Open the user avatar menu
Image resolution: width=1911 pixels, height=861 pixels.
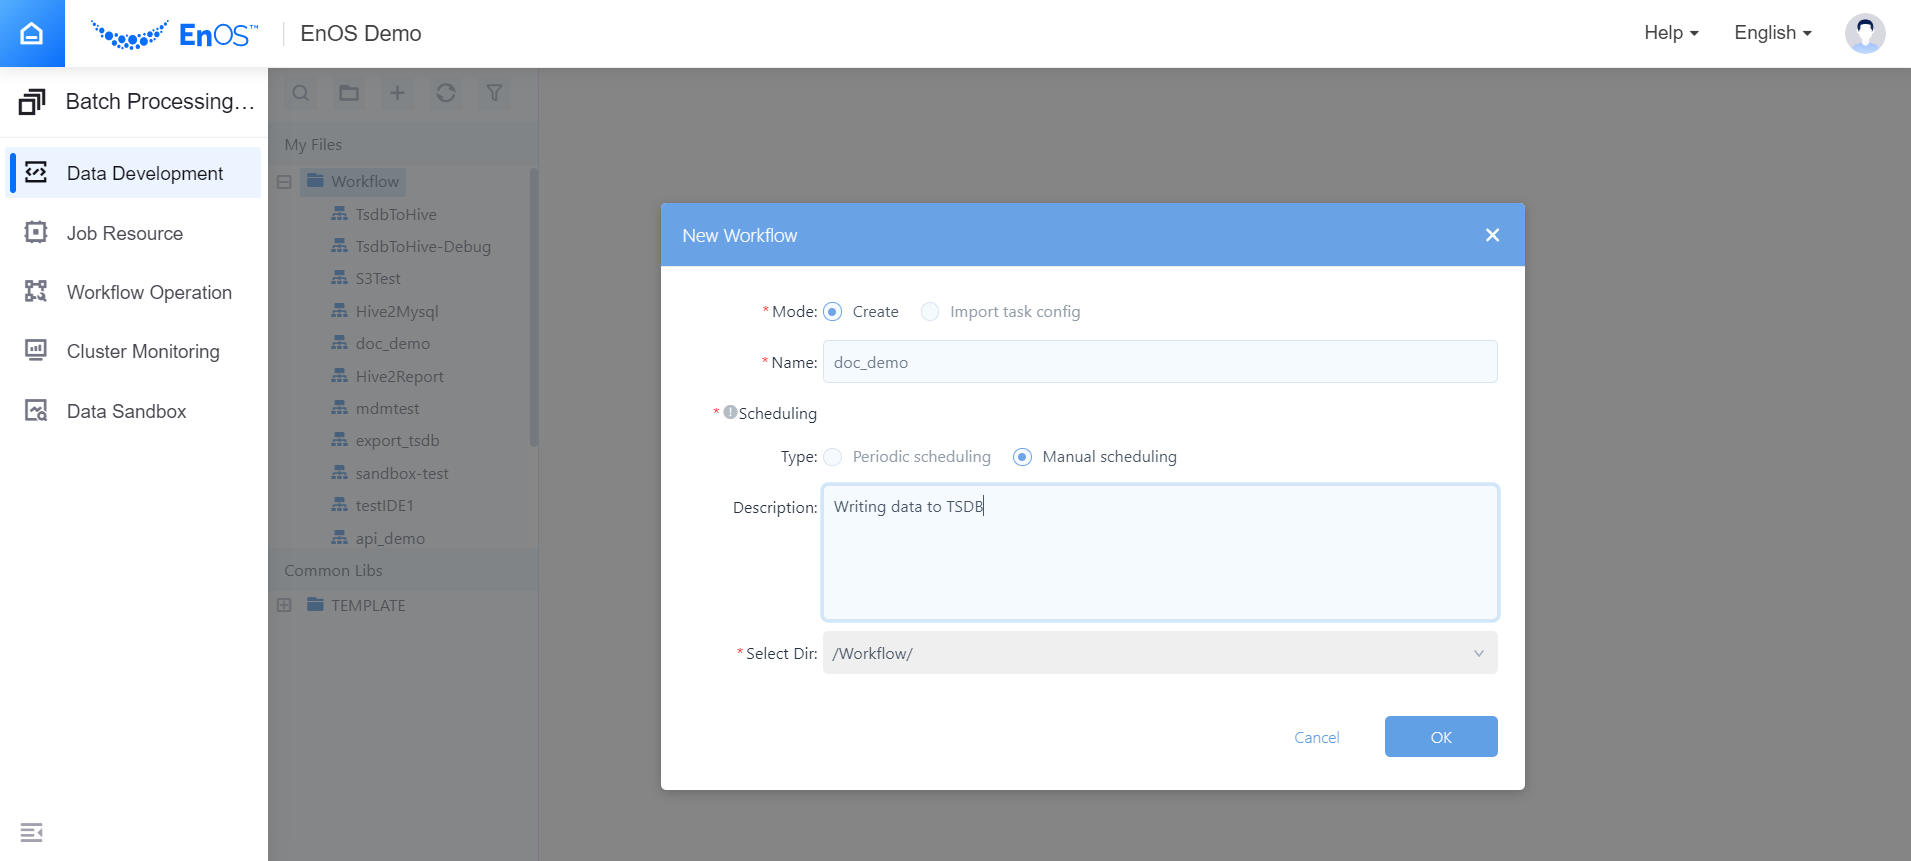click(x=1865, y=33)
